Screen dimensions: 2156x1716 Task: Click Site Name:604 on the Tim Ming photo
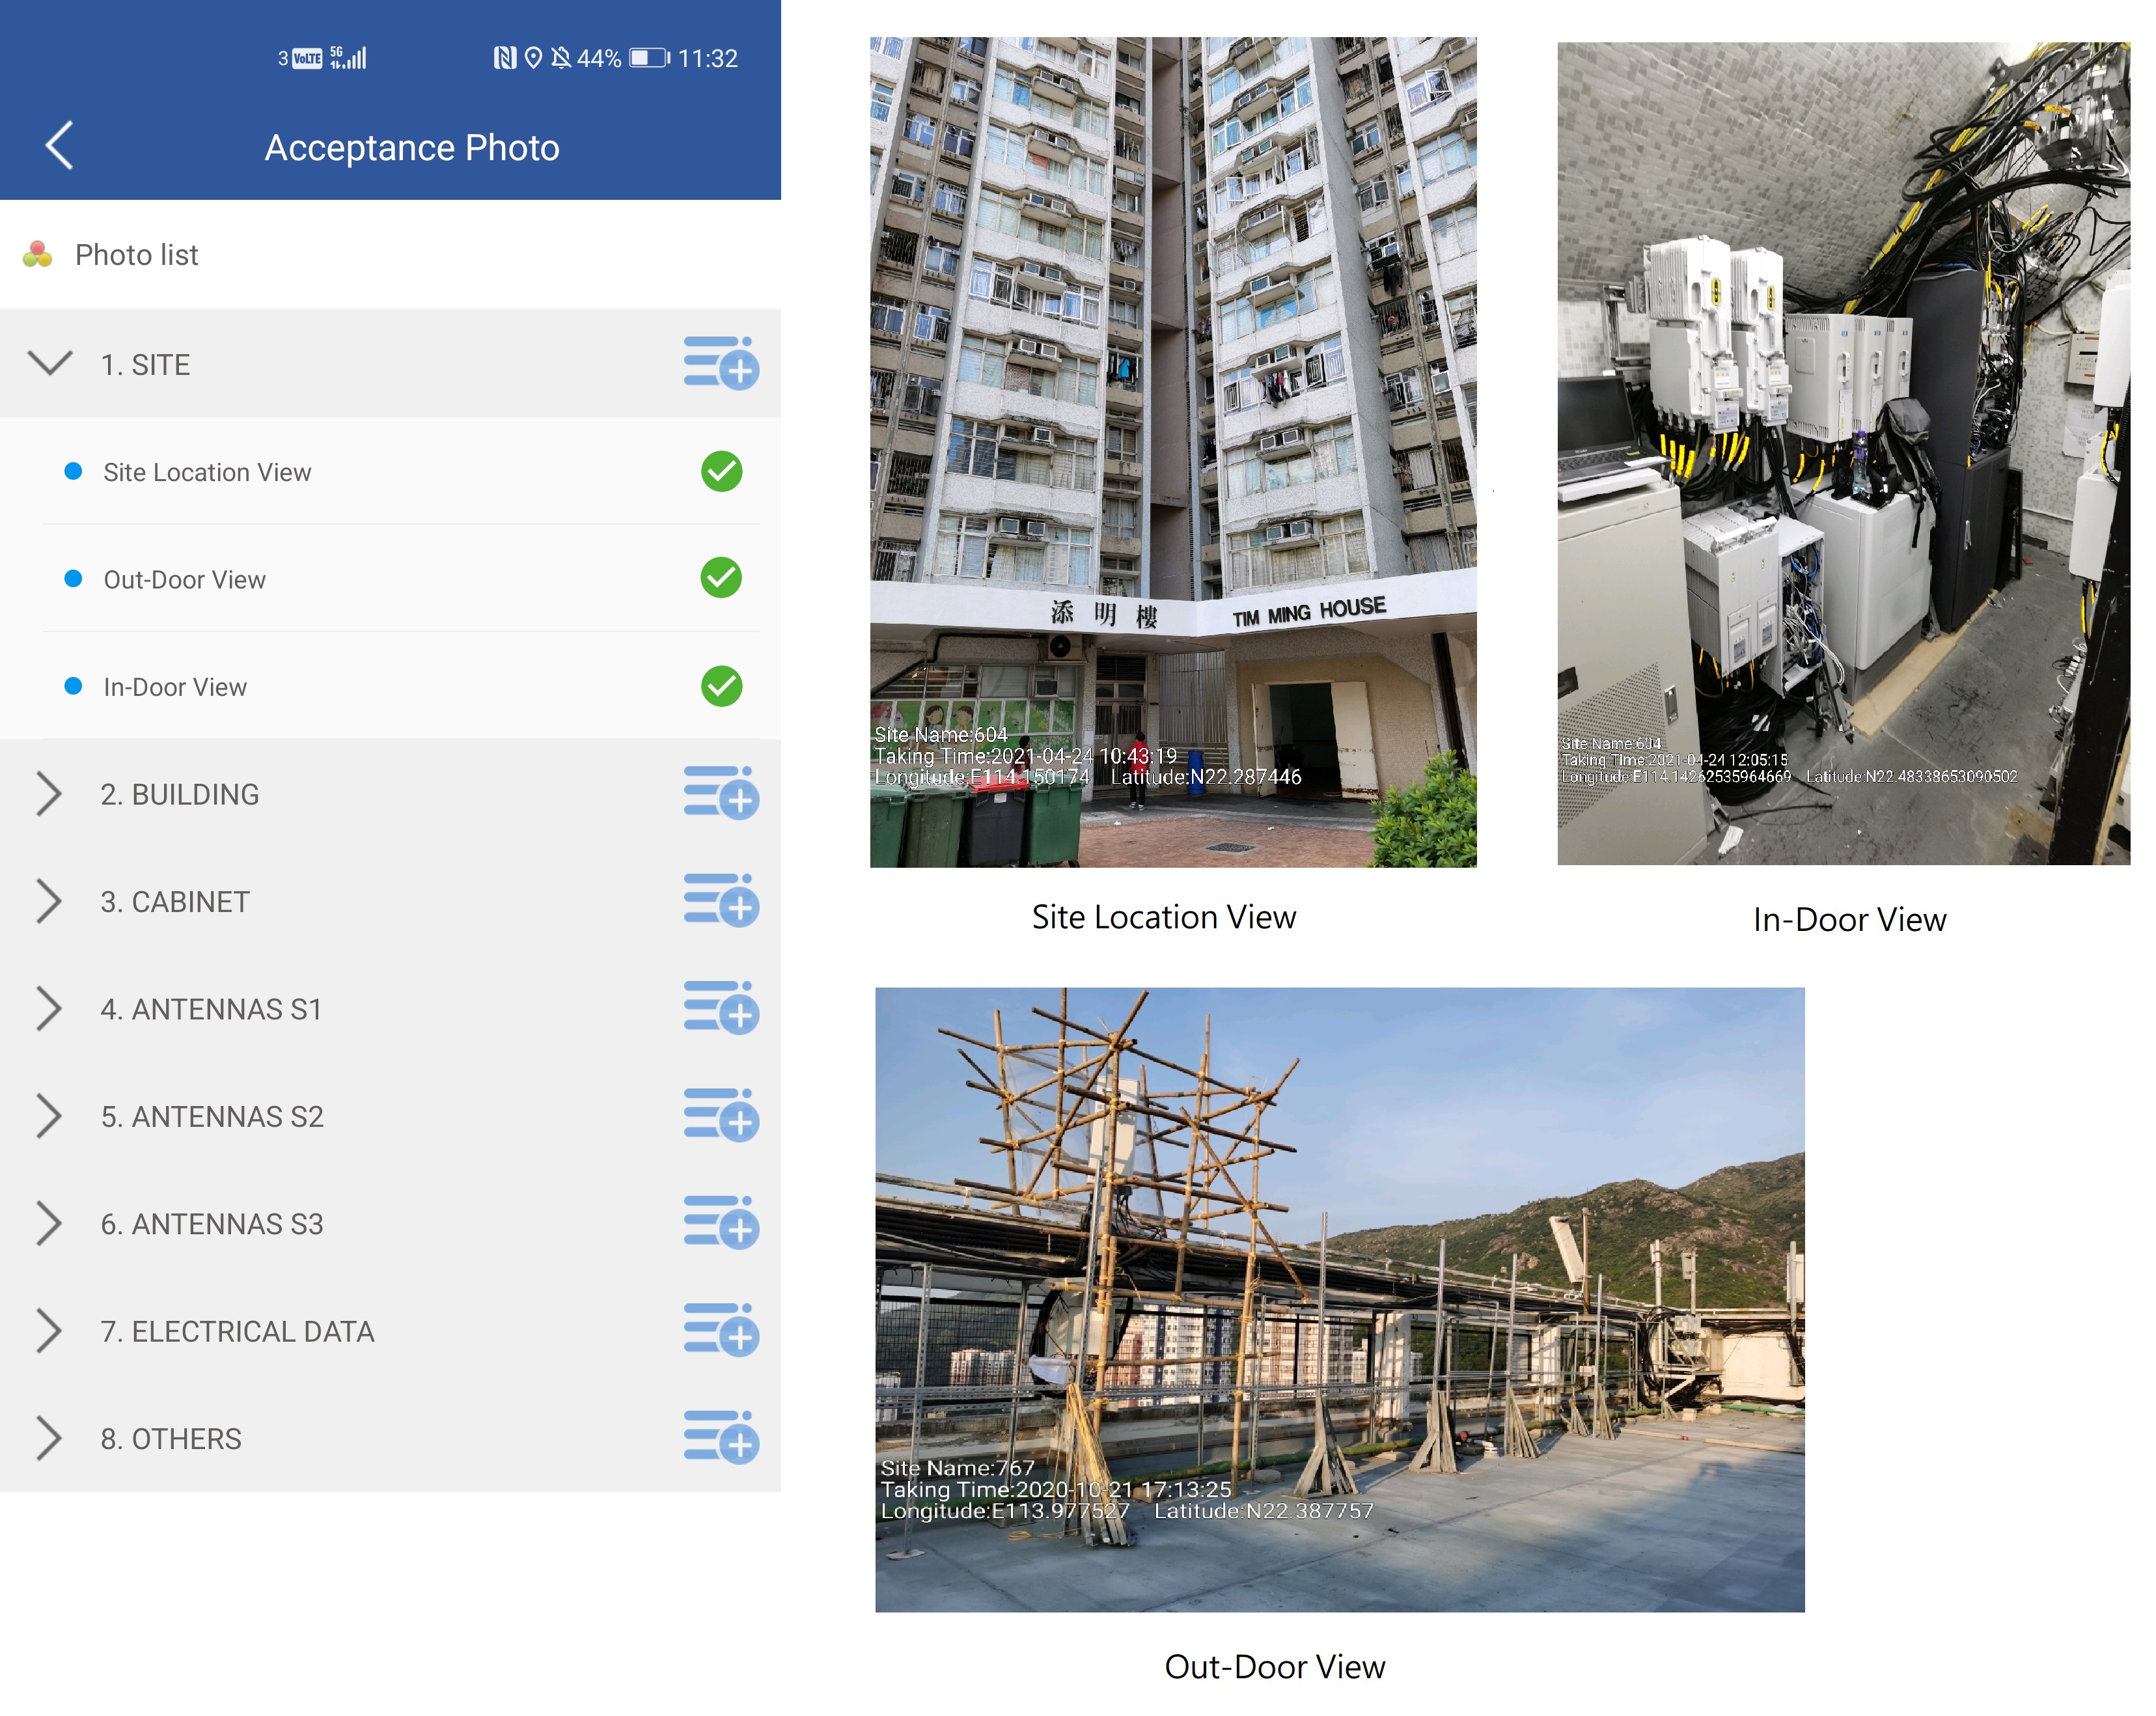[x=941, y=735]
